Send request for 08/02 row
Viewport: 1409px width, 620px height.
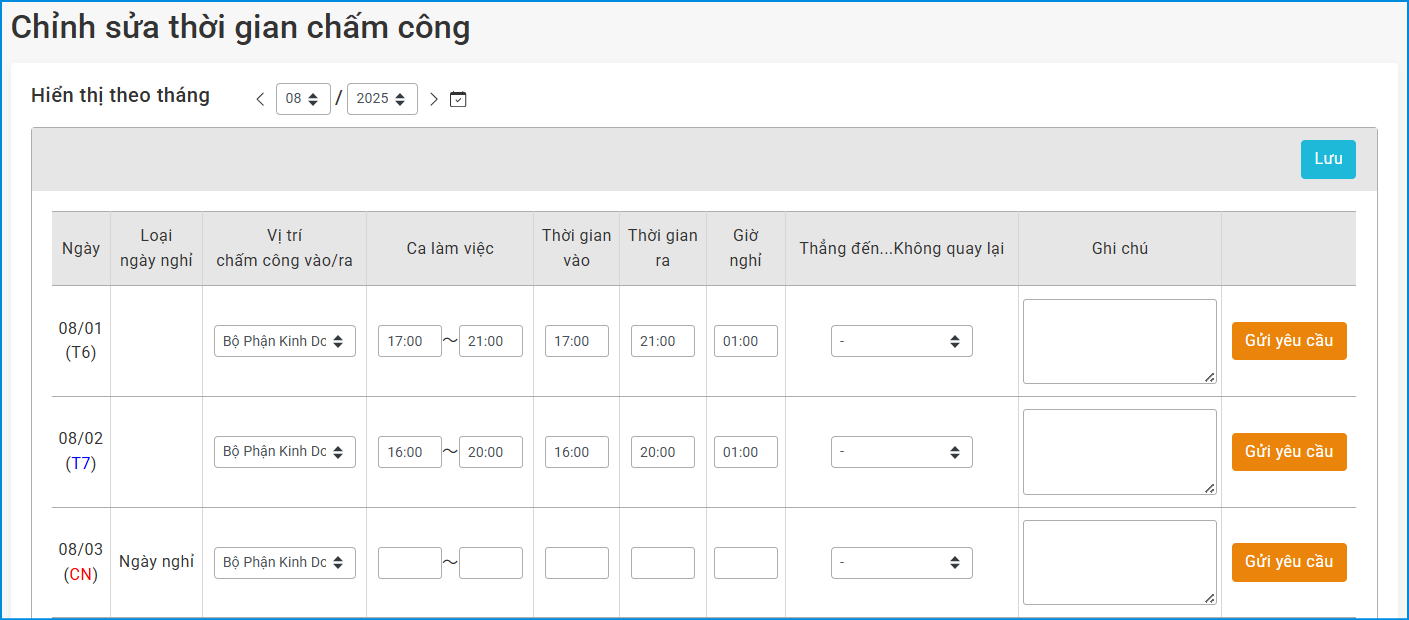pos(1288,452)
